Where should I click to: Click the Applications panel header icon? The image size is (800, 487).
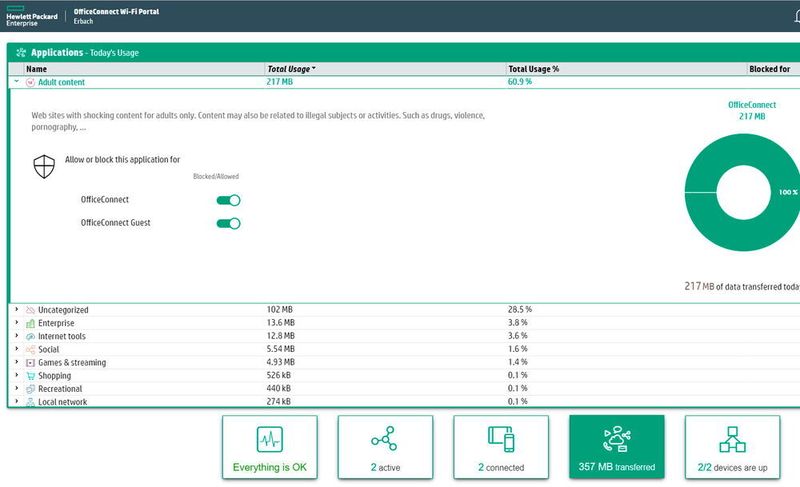coord(21,52)
